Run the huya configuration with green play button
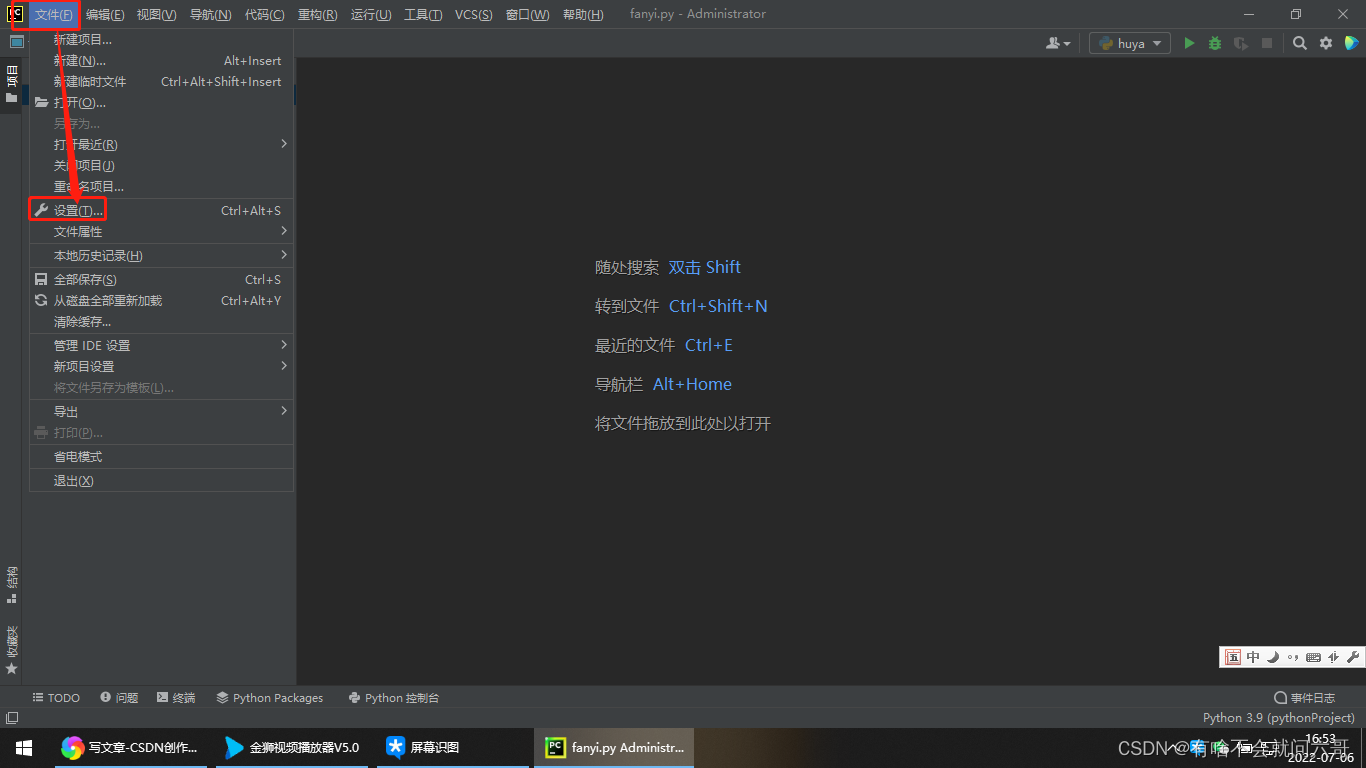The width and height of the screenshot is (1366, 768). pos(1189,43)
